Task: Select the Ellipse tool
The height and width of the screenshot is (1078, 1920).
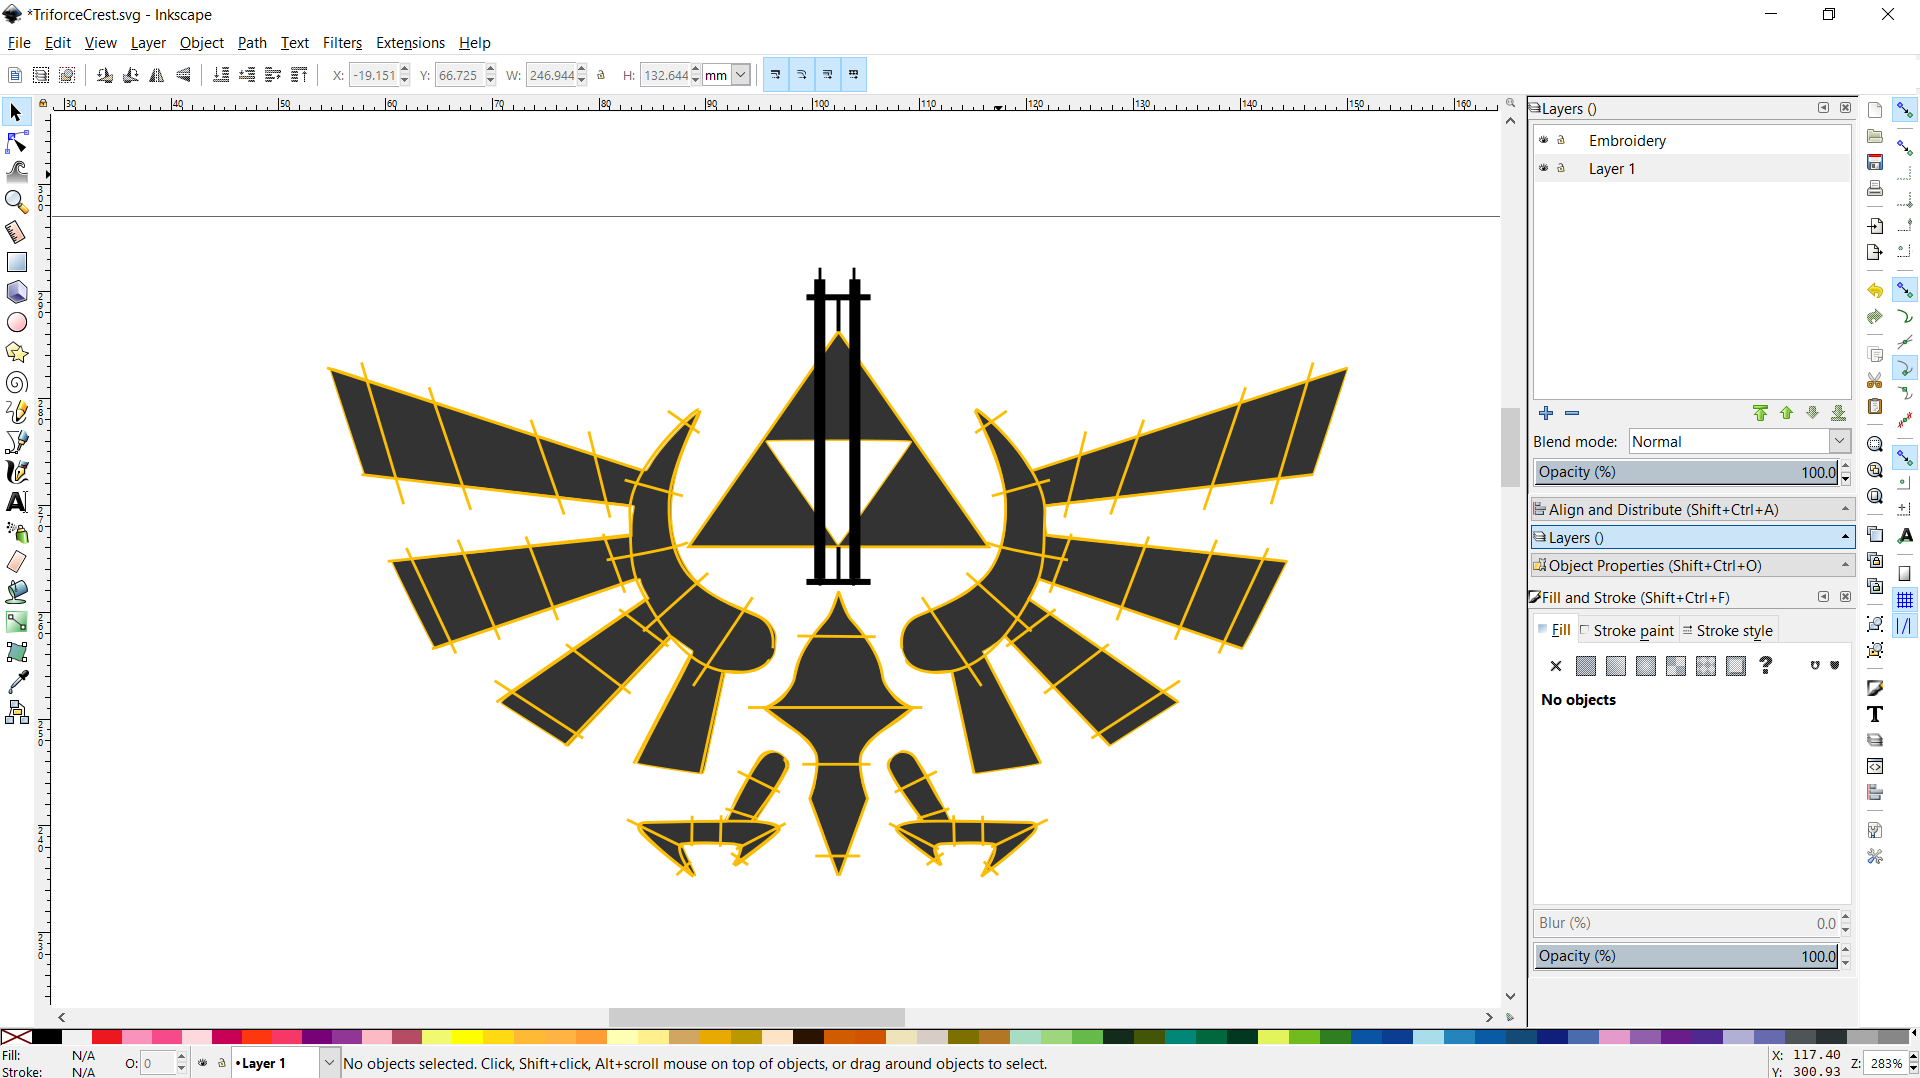Action: [16, 322]
